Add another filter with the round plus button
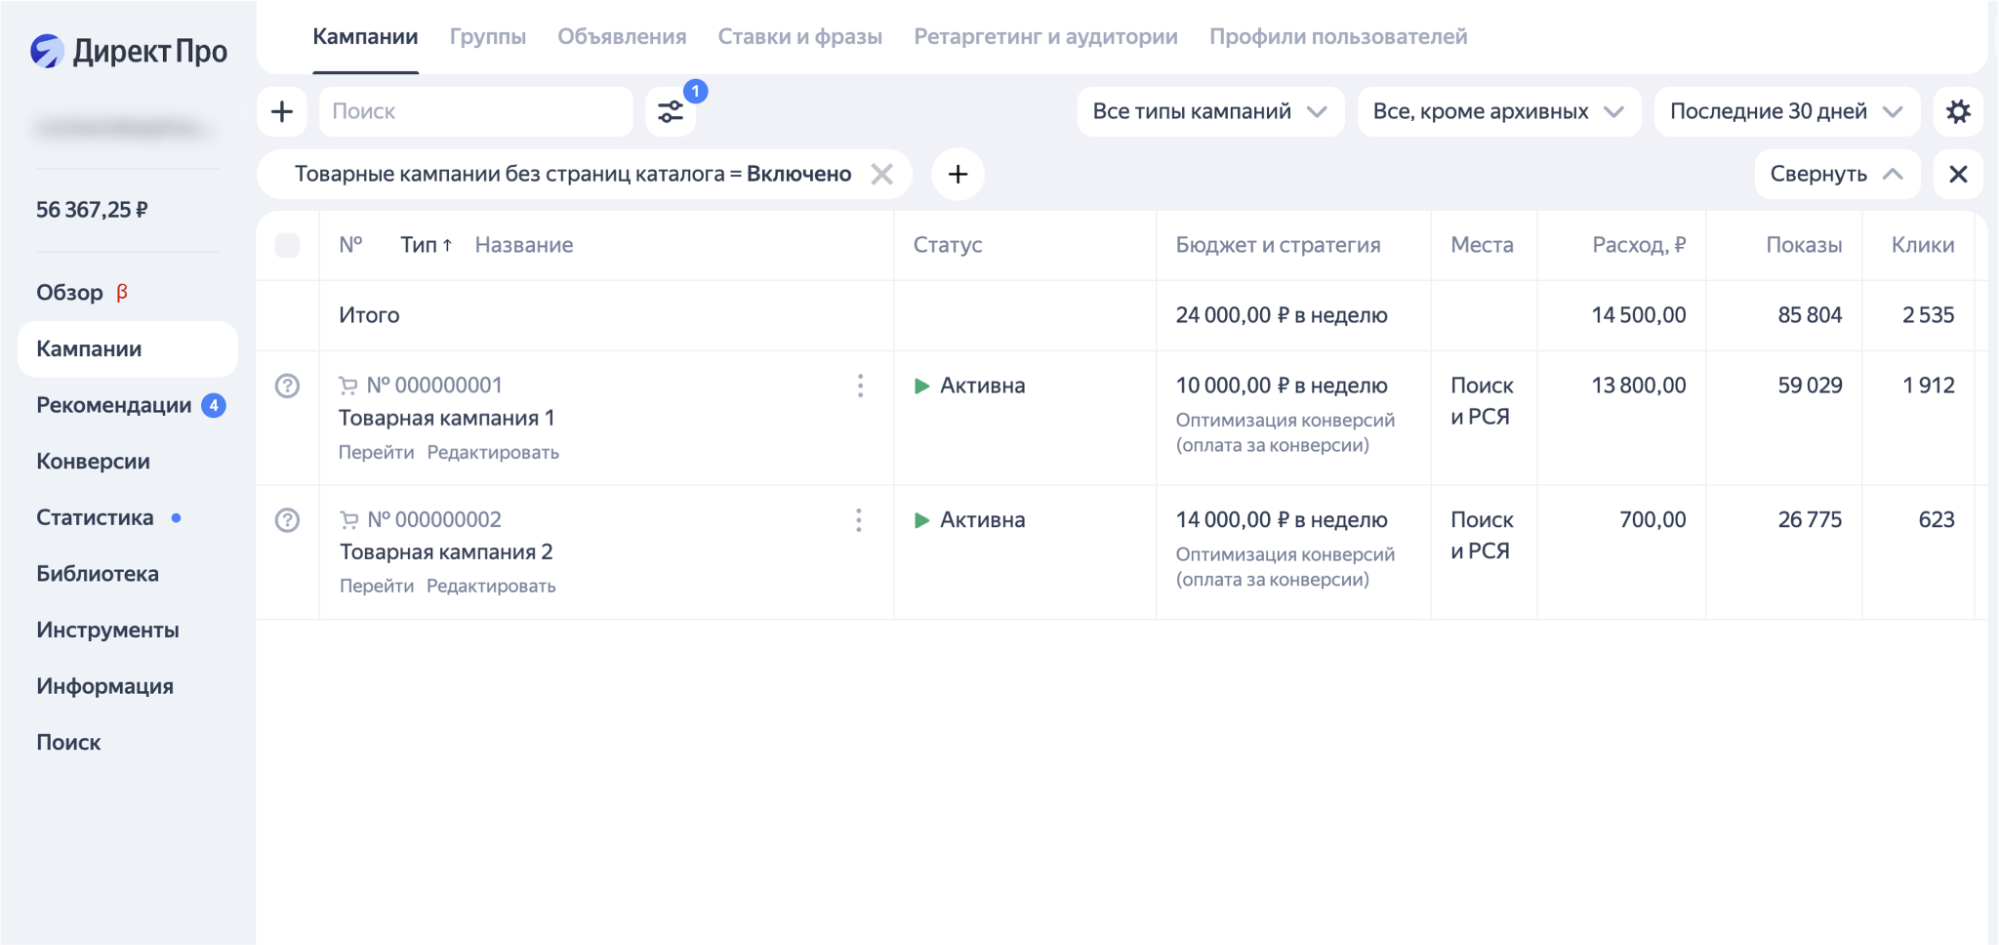The height and width of the screenshot is (945, 1999). [957, 174]
